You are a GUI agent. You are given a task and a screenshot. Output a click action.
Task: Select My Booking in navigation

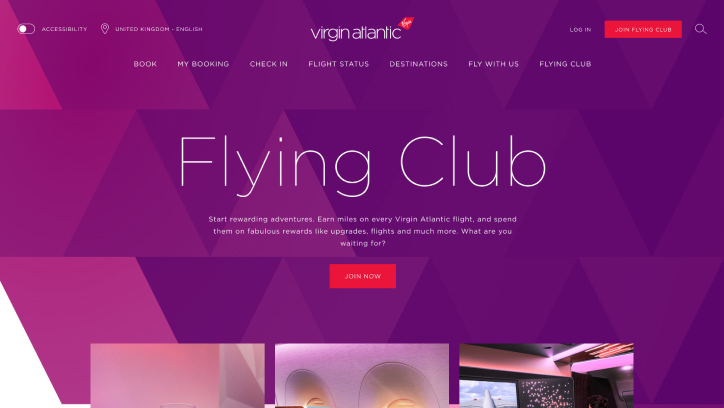coord(203,64)
